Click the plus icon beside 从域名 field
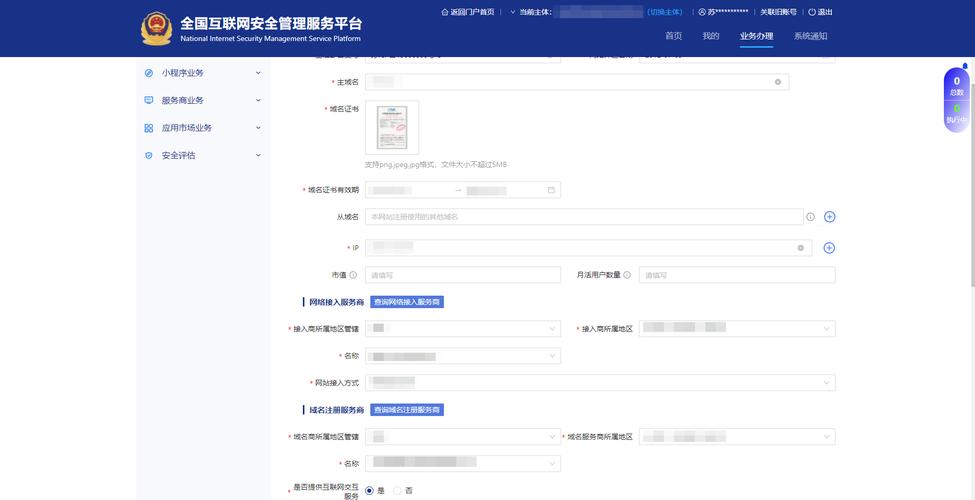The width and height of the screenshot is (975, 500). (829, 217)
